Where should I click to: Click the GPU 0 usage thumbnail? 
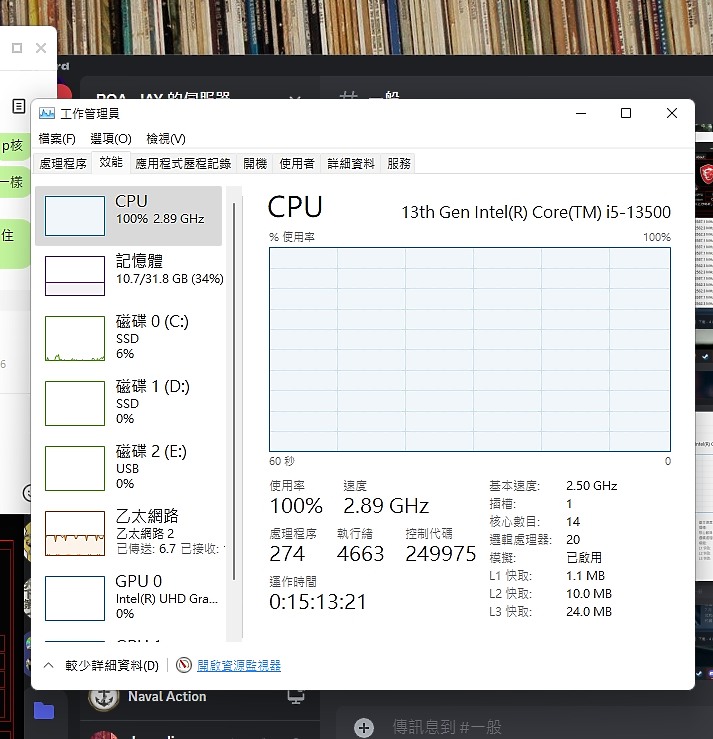click(x=75, y=598)
